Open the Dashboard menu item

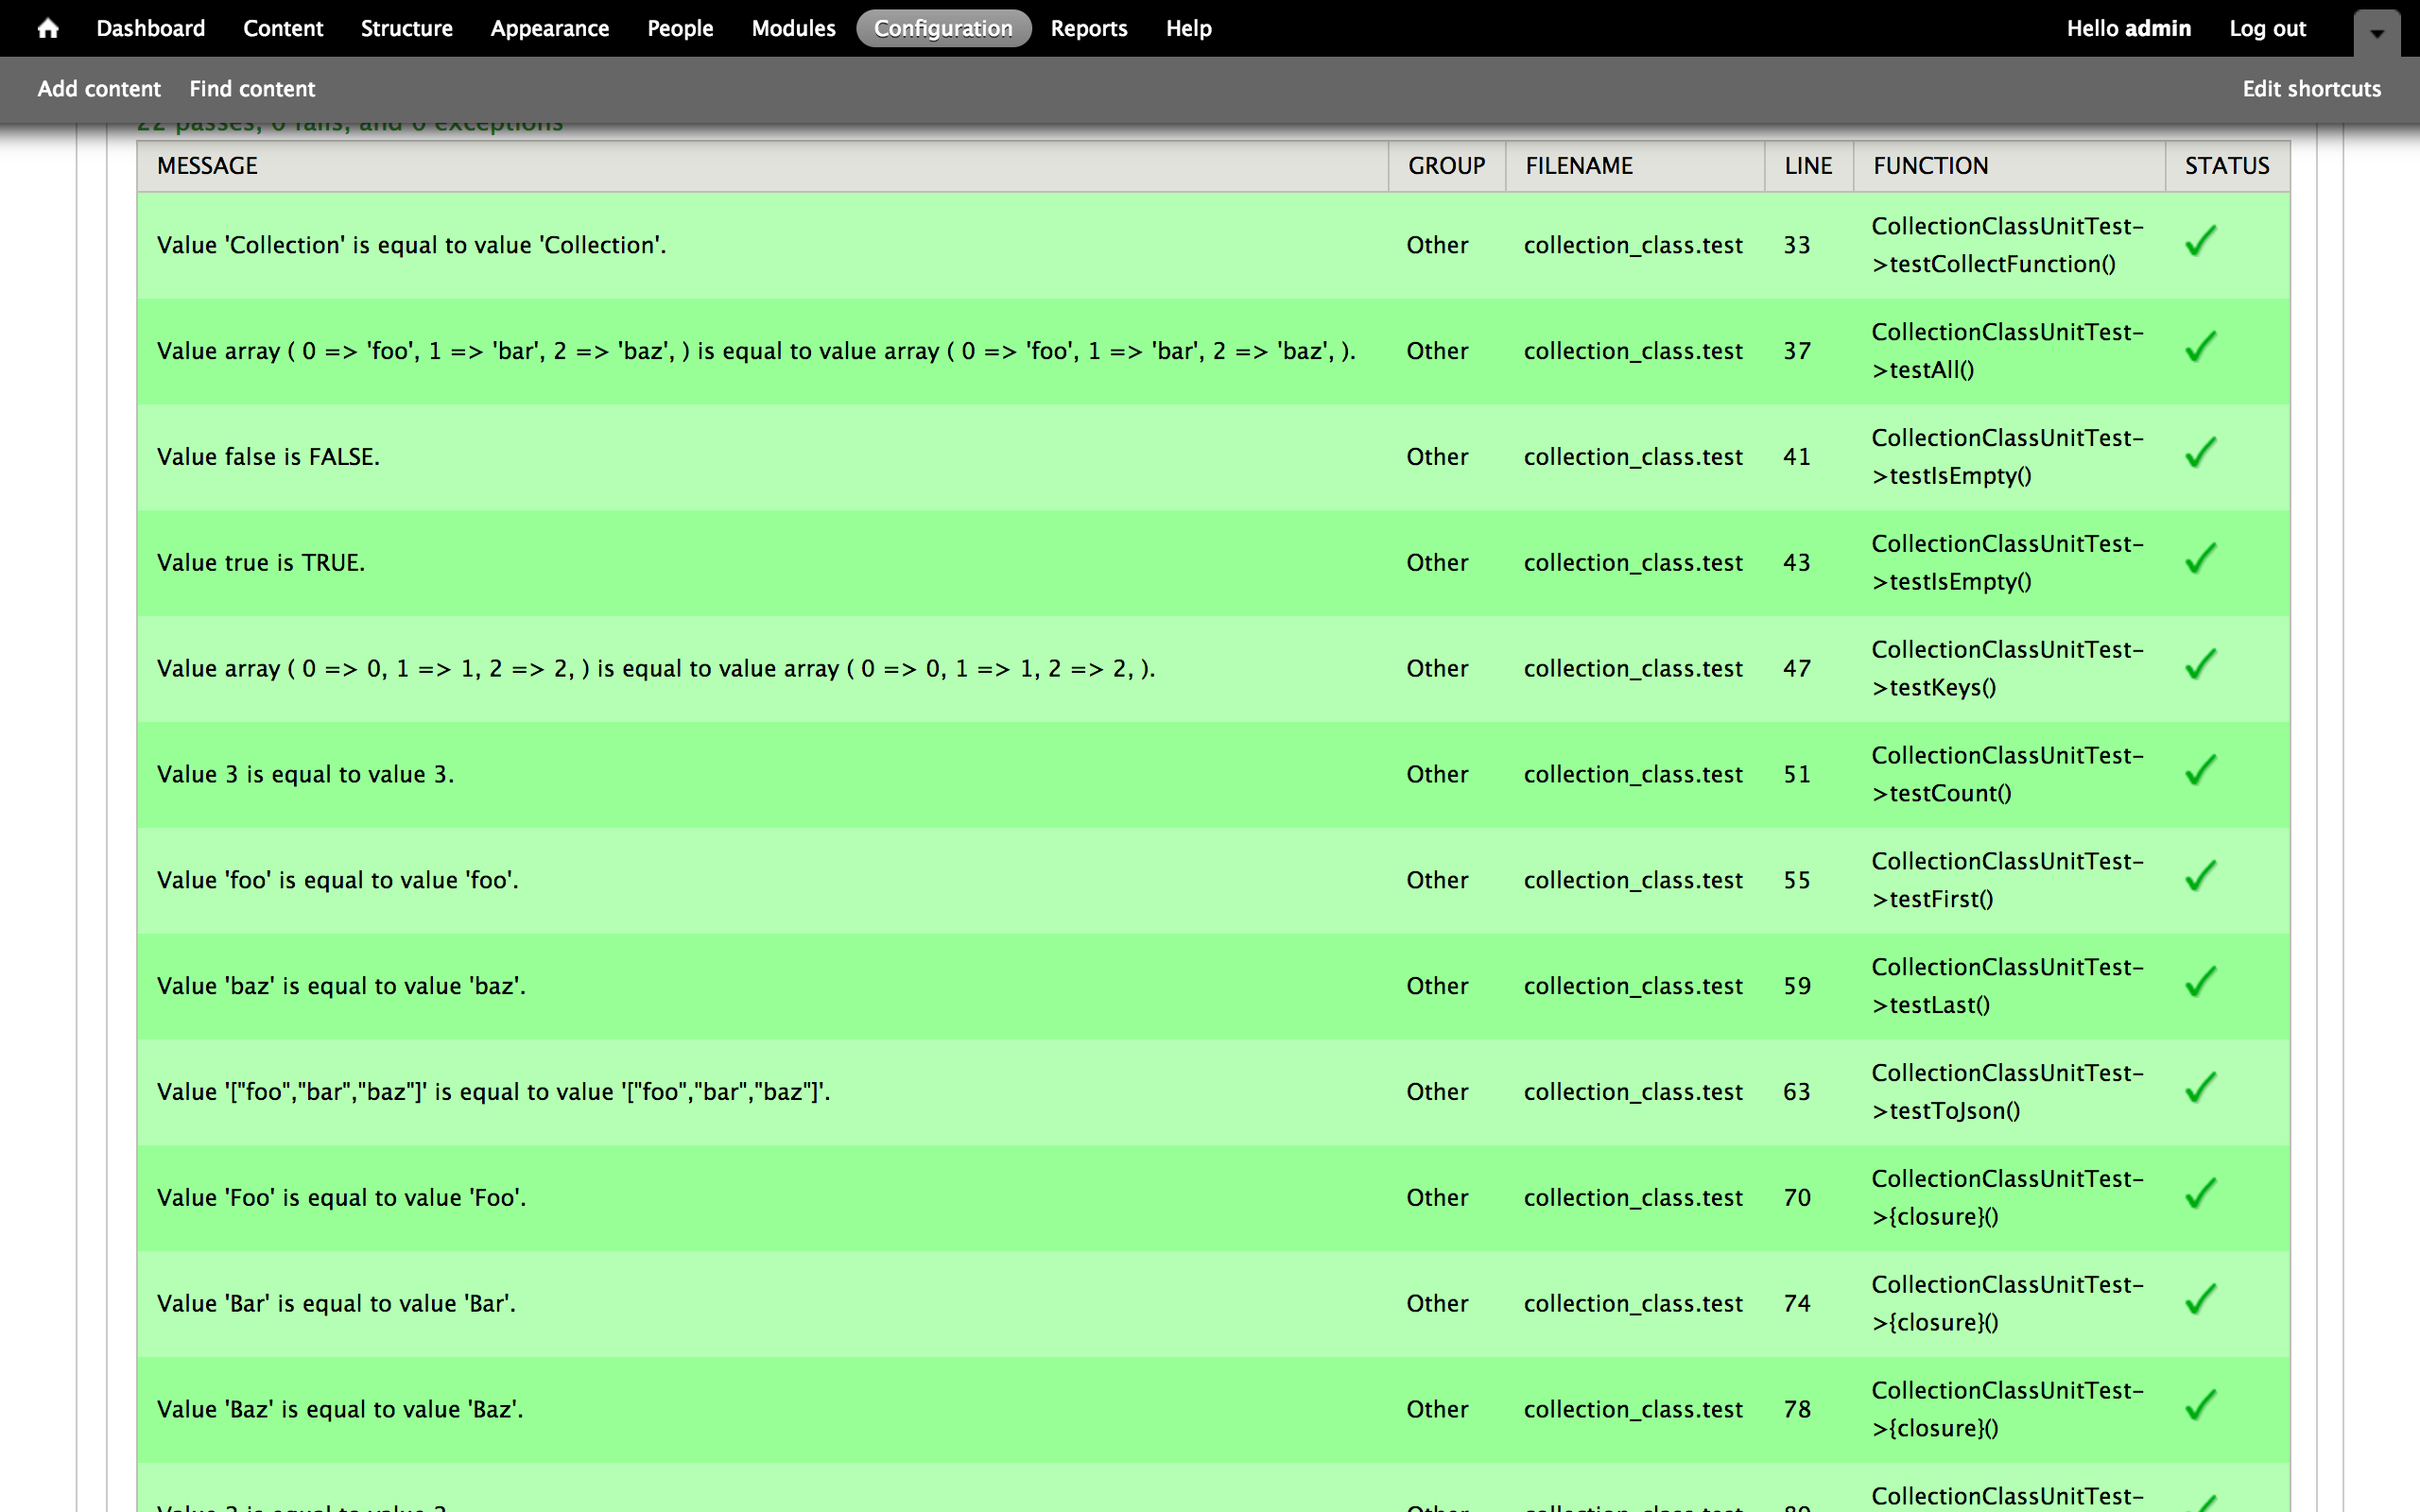pos(150,29)
